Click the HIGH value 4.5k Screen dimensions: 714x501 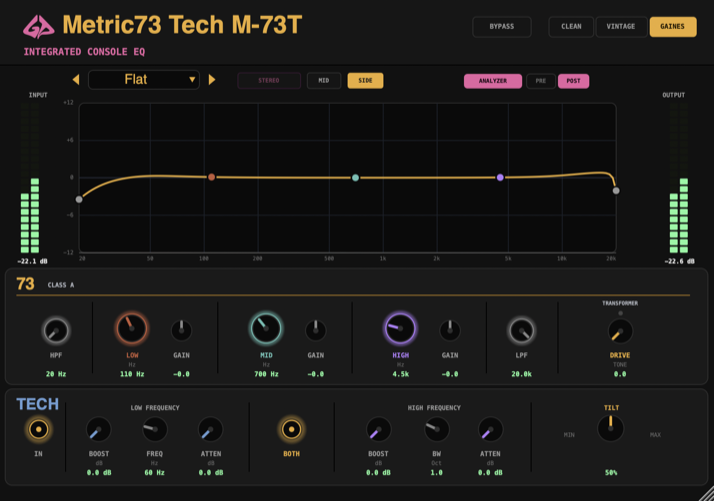[x=401, y=374]
